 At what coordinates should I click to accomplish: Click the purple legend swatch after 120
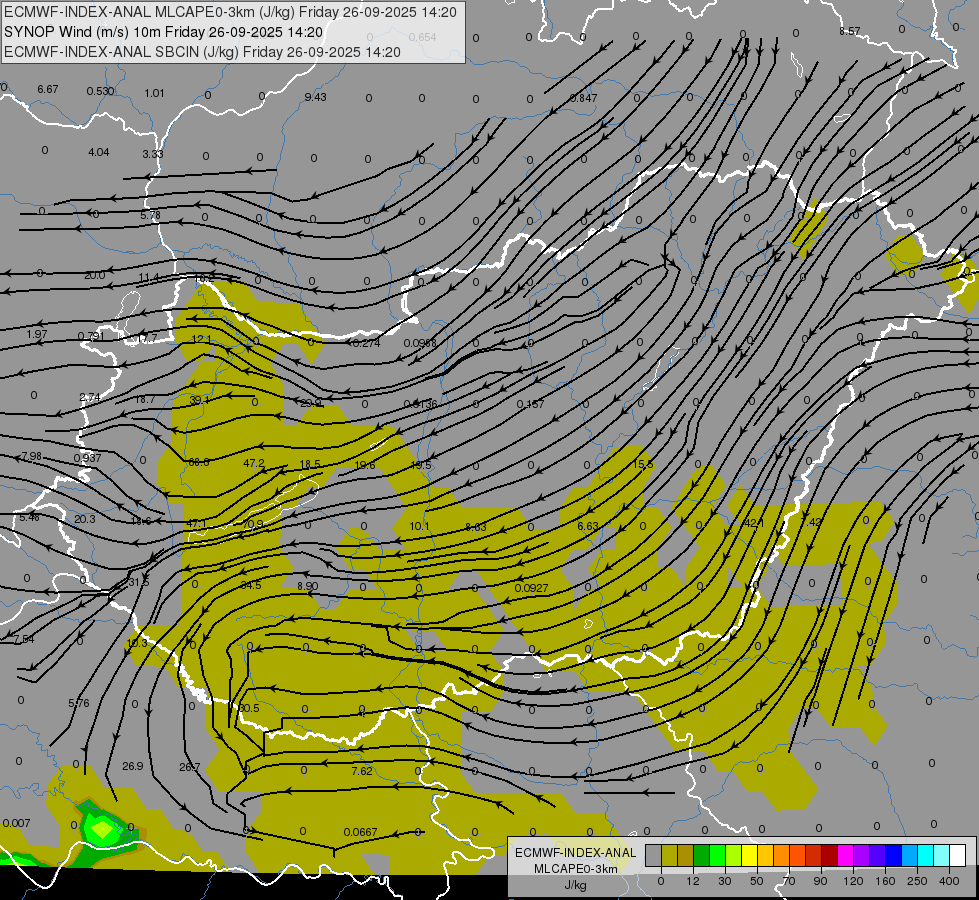point(862,855)
